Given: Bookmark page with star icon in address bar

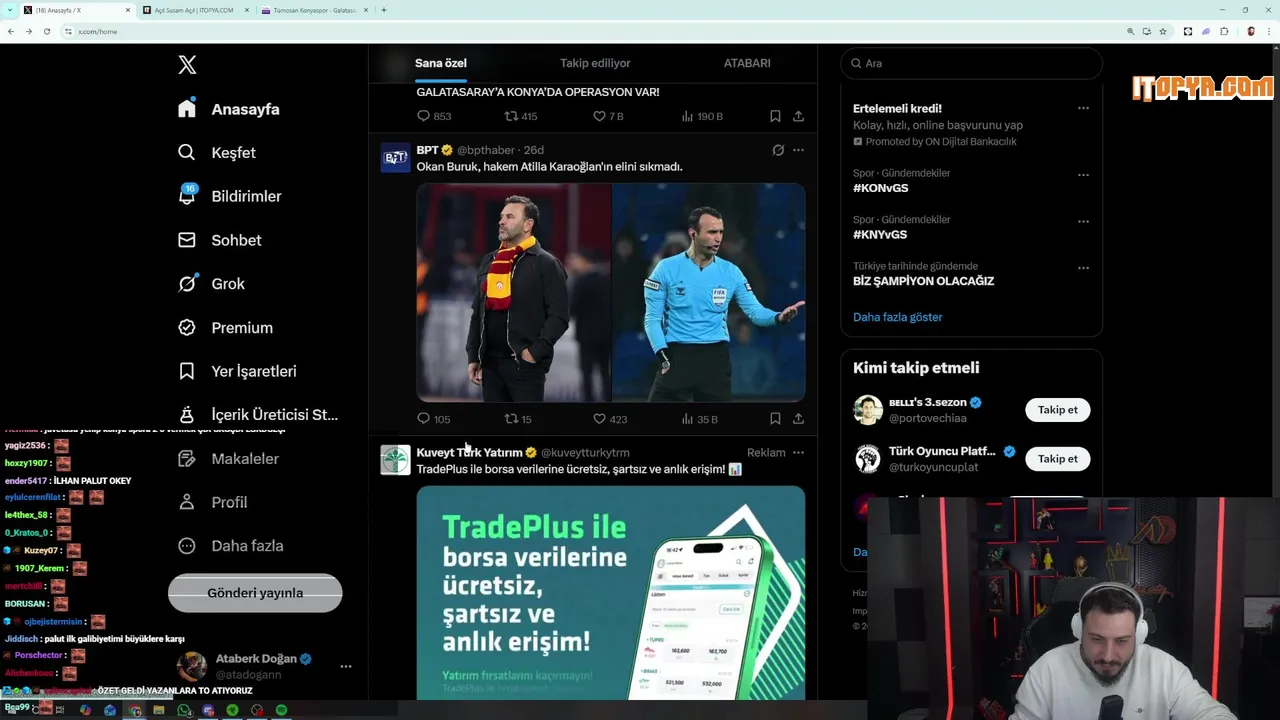Looking at the screenshot, I should click(1163, 31).
